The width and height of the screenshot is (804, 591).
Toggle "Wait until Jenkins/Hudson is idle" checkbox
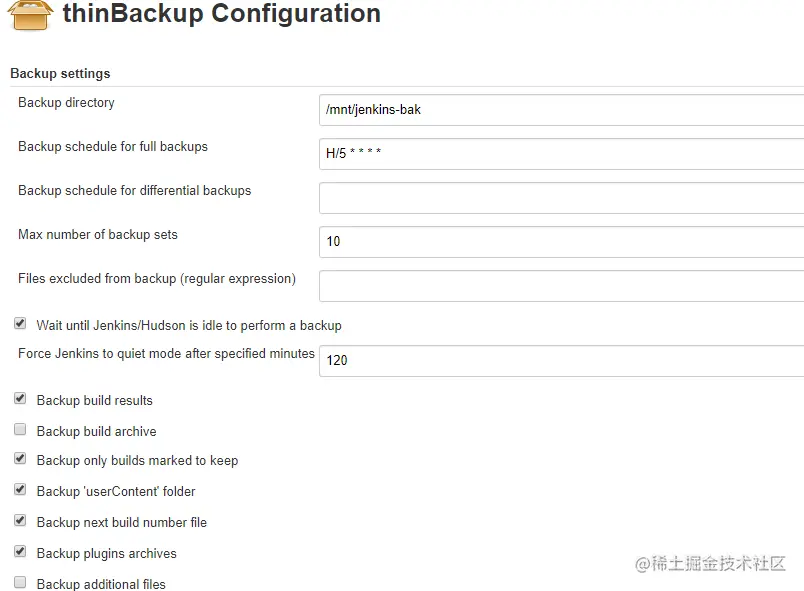tap(19, 322)
